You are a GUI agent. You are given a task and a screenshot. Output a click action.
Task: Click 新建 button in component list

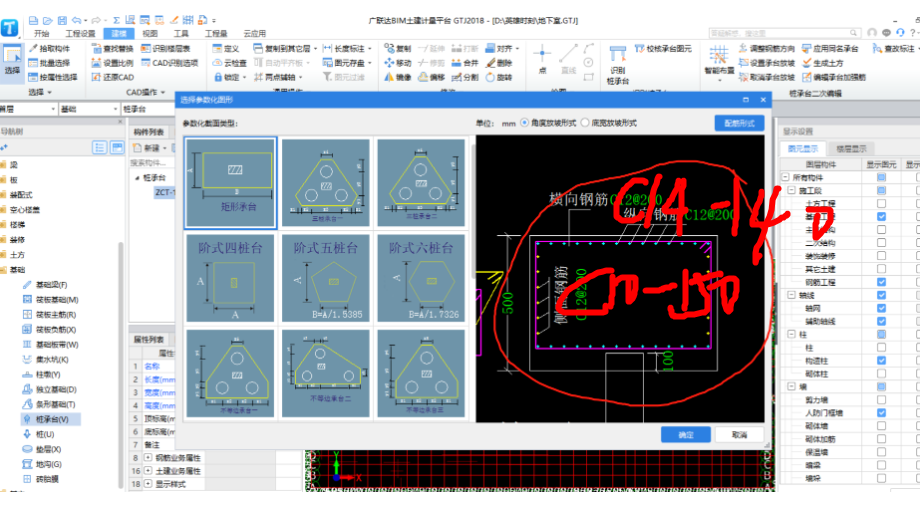coord(149,148)
